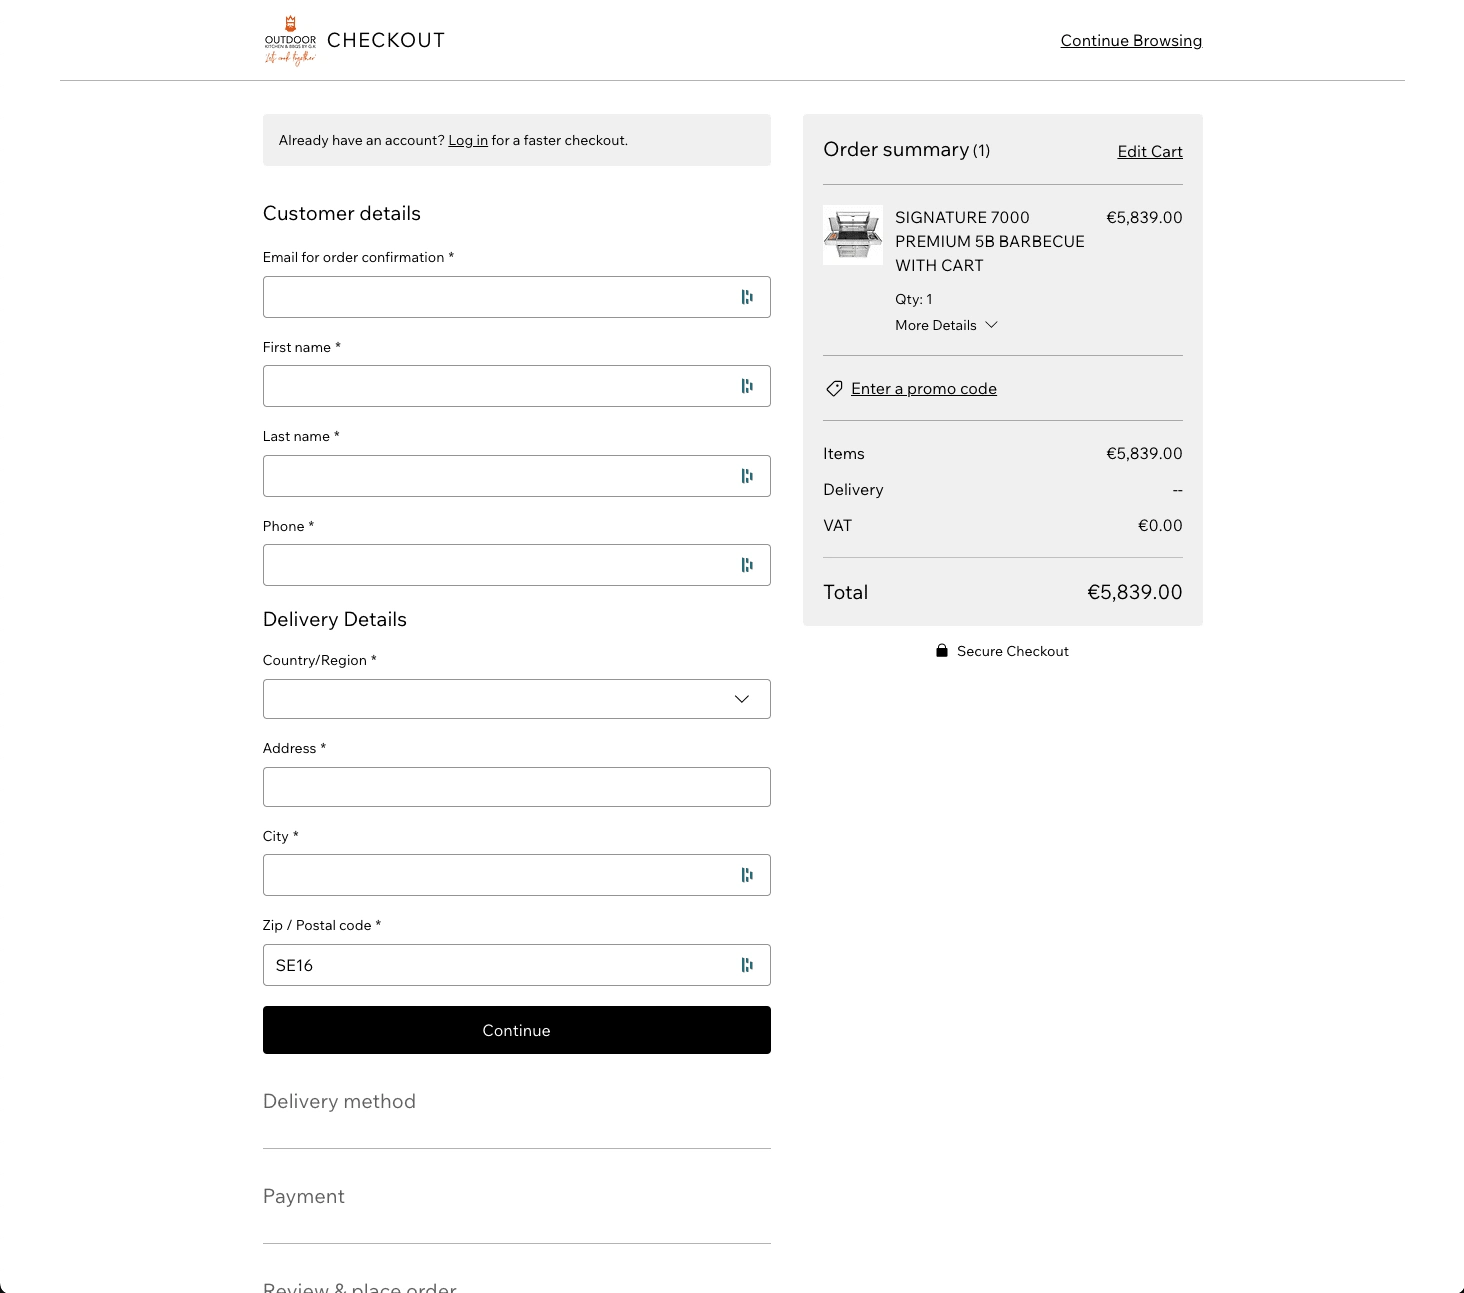This screenshot has width=1464, height=1293.
Task: Open the Edit Cart link
Action: (x=1150, y=152)
